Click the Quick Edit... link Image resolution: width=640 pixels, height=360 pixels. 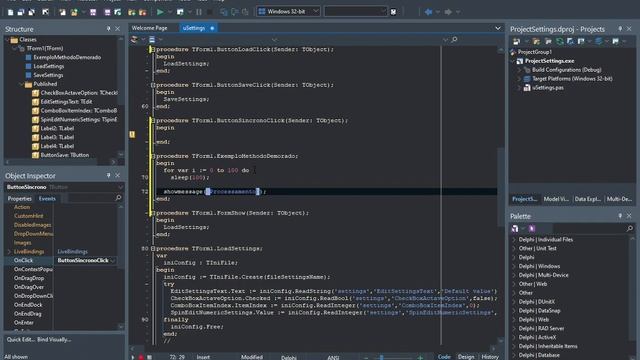point(21,340)
